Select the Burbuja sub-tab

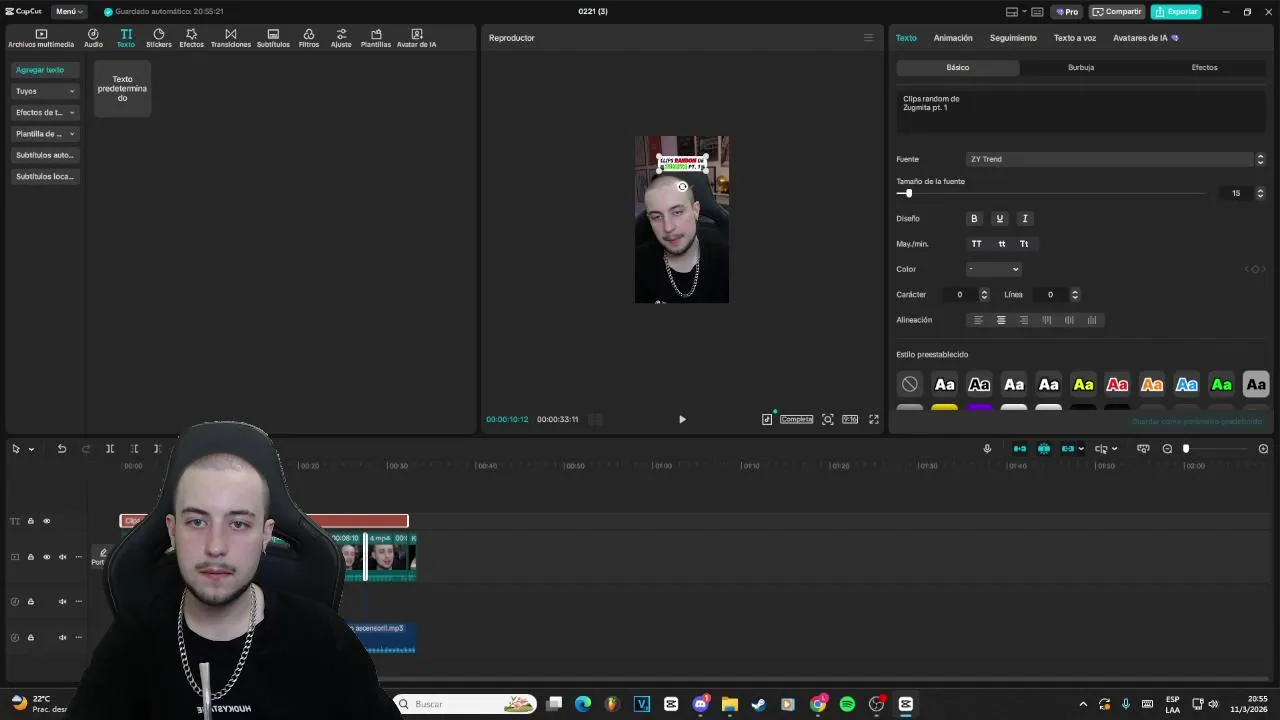tap(1081, 67)
